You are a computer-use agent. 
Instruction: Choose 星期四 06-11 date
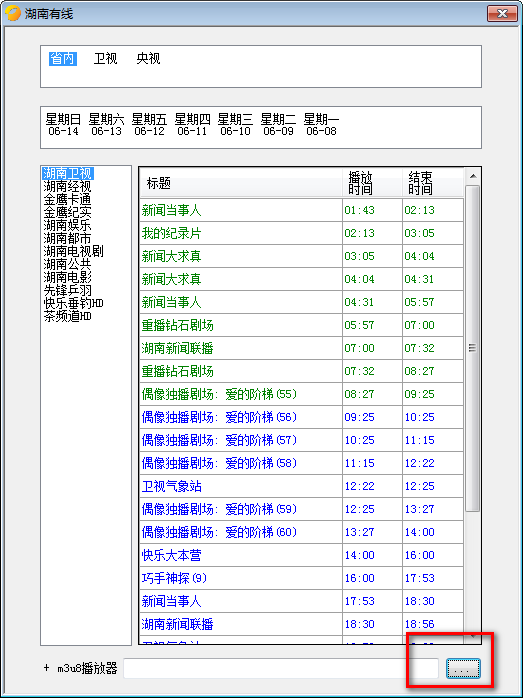point(192,125)
